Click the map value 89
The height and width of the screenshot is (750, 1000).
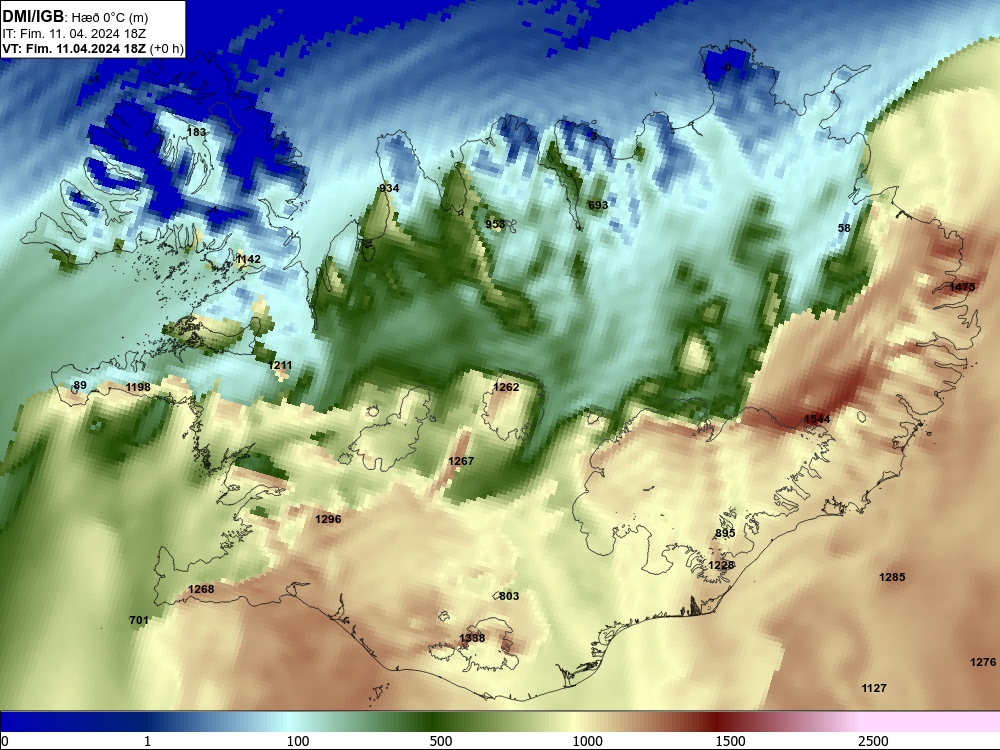point(80,385)
